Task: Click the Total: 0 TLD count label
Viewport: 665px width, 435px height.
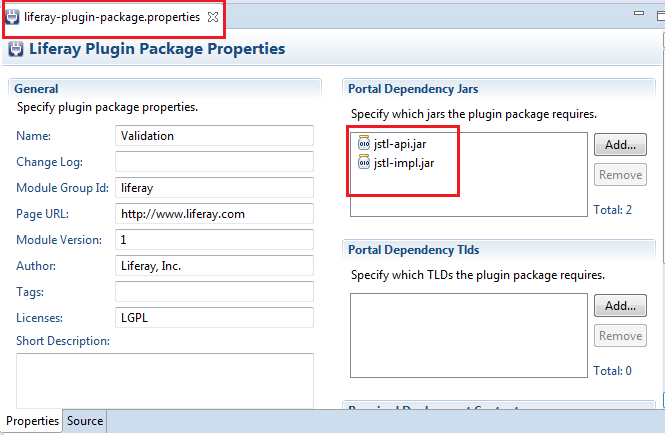Action: (612, 371)
